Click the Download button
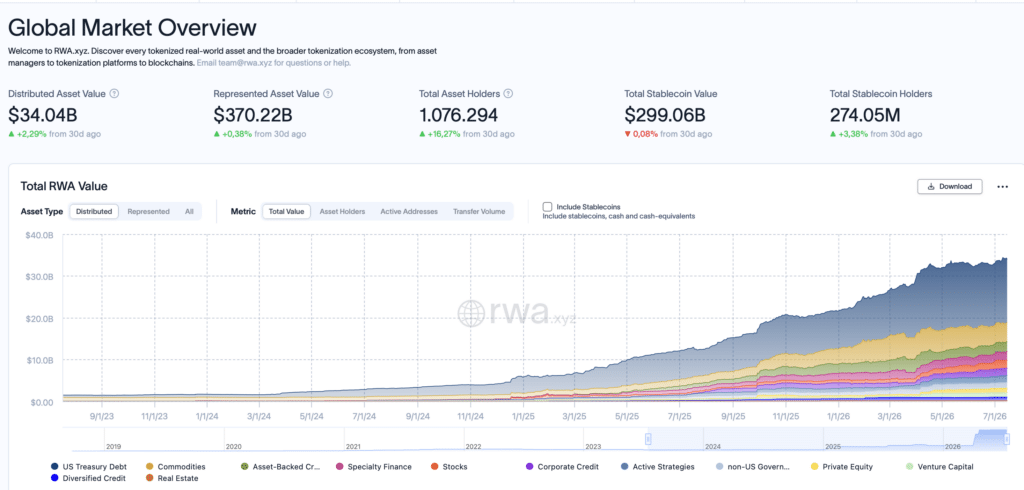1024x490 pixels. click(x=950, y=187)
